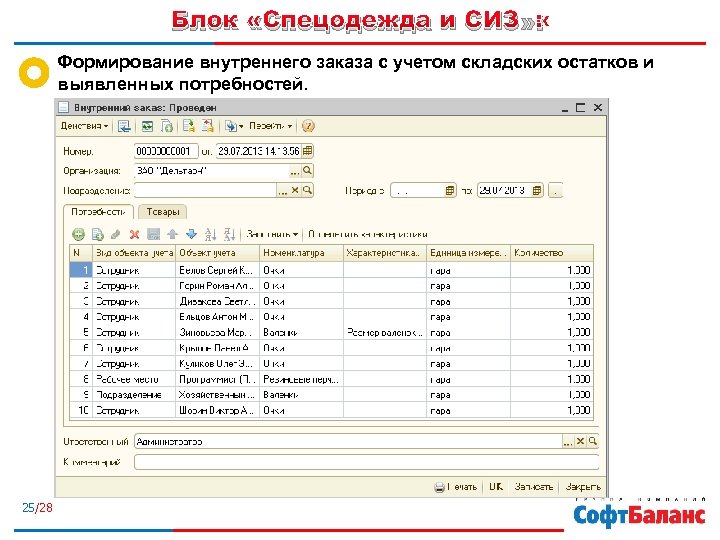Screen dimensions: 720x540
Task: Select the row with Шорин Виктор
Action: pos(331,411)
